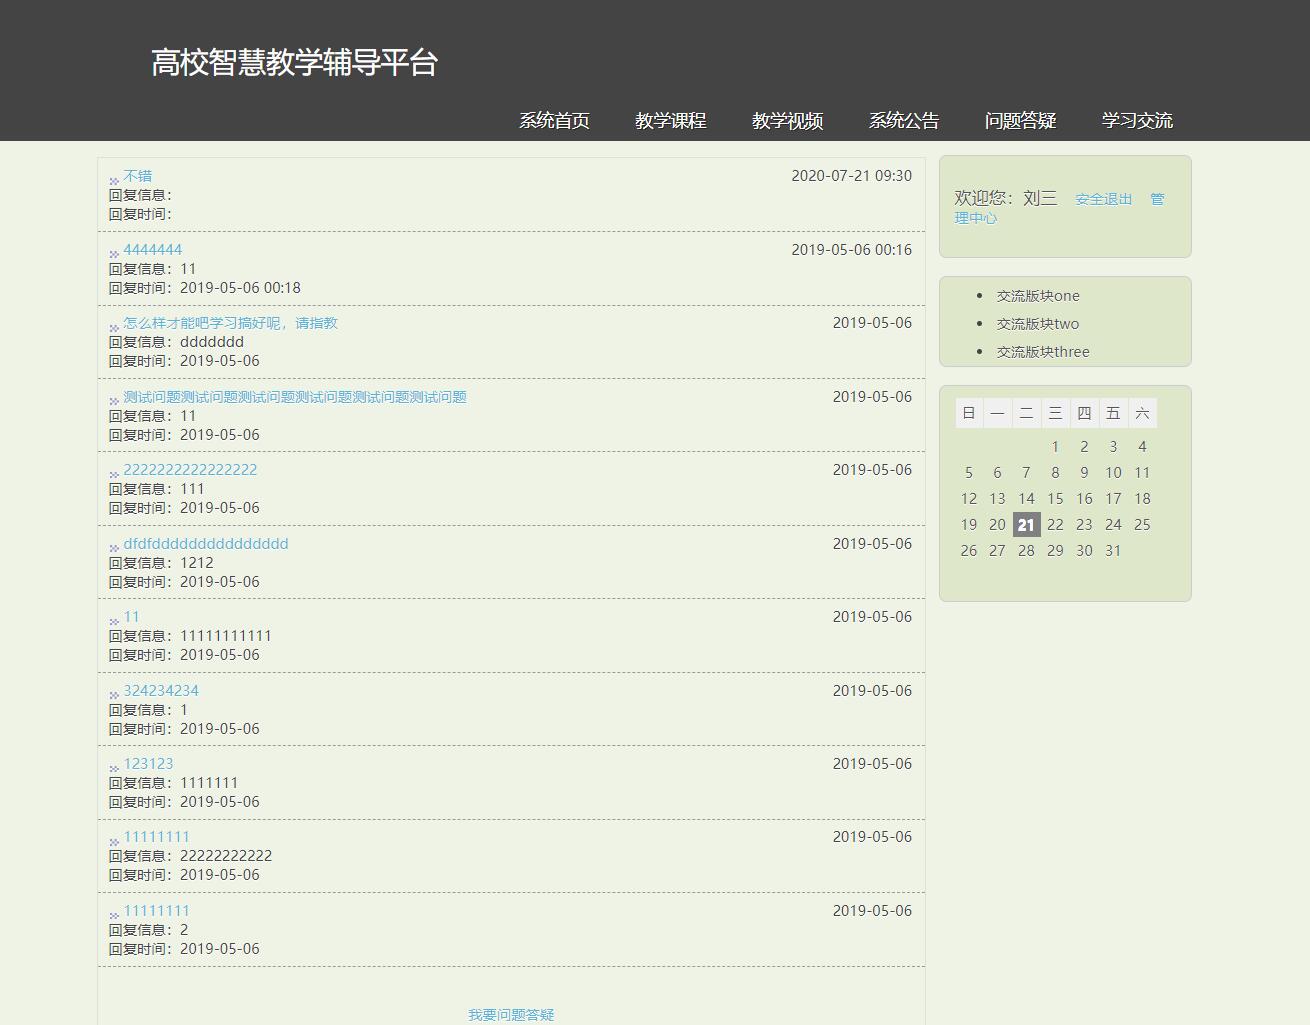Open question "怎么样才能吧学习搞好呢，请指教"

pos(230,323)
